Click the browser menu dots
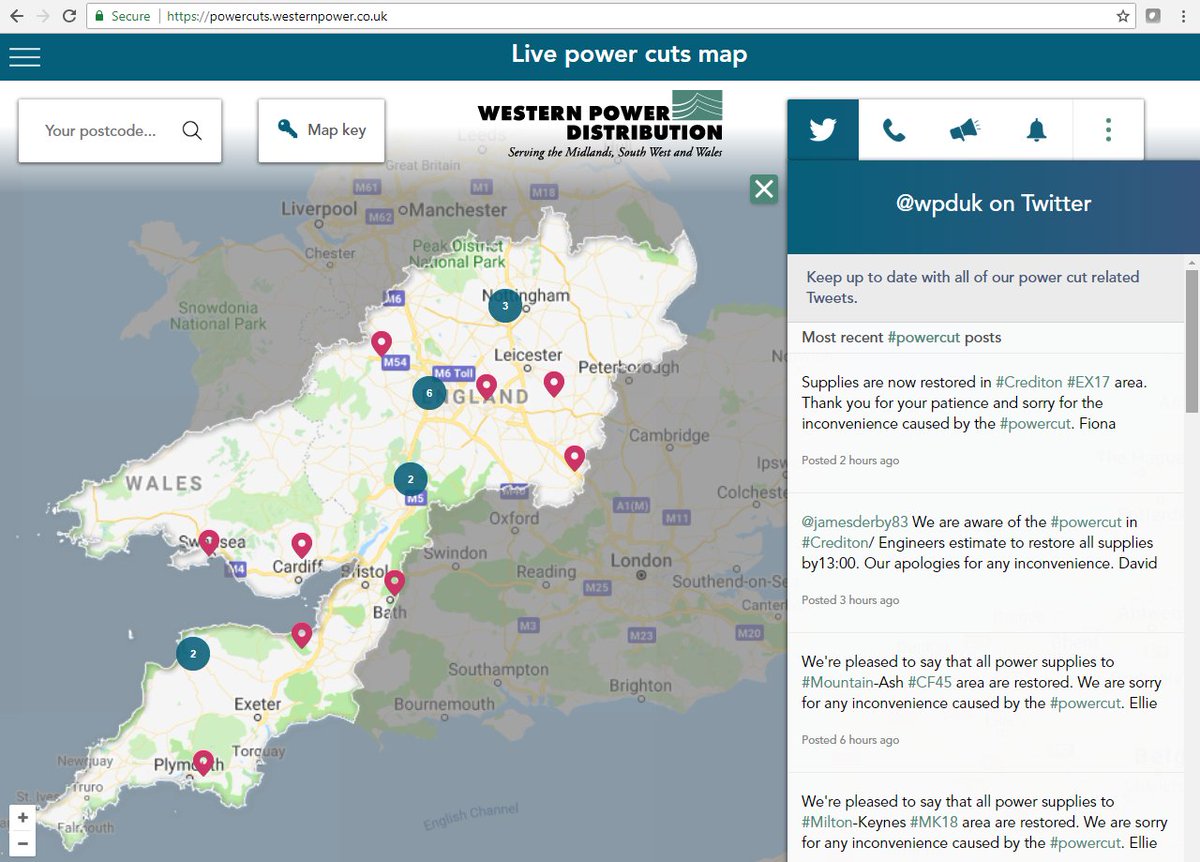Screen dimensions: 1200x862 (x=1183, y=16)
